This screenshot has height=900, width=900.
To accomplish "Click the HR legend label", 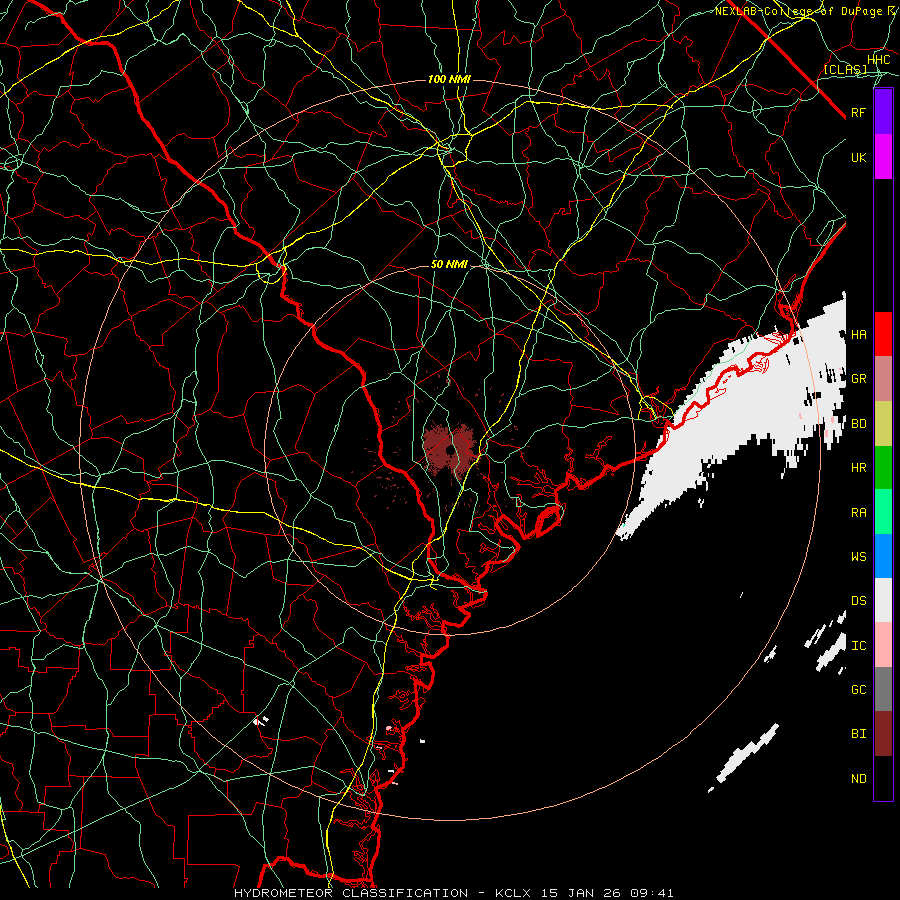I will (858, 468).
